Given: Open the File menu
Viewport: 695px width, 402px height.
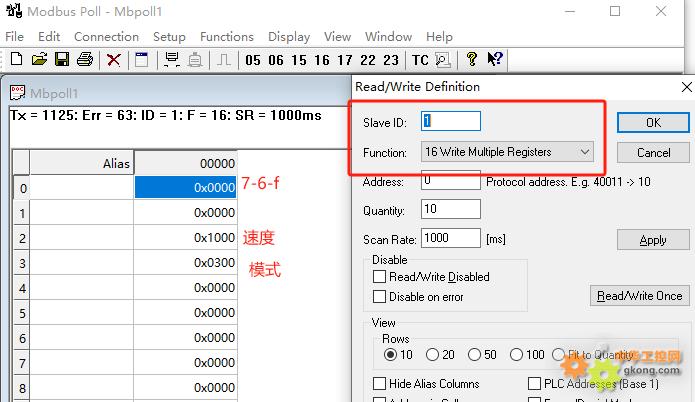Looking at the screenshot, I should (x=15, y=36).
